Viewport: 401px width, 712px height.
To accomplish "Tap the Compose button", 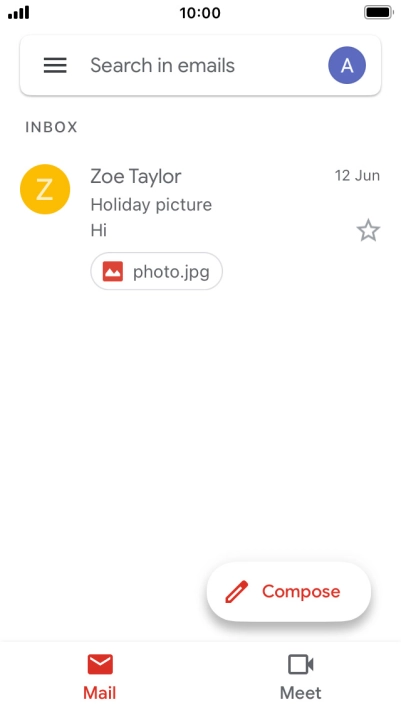I will [289, 591].
